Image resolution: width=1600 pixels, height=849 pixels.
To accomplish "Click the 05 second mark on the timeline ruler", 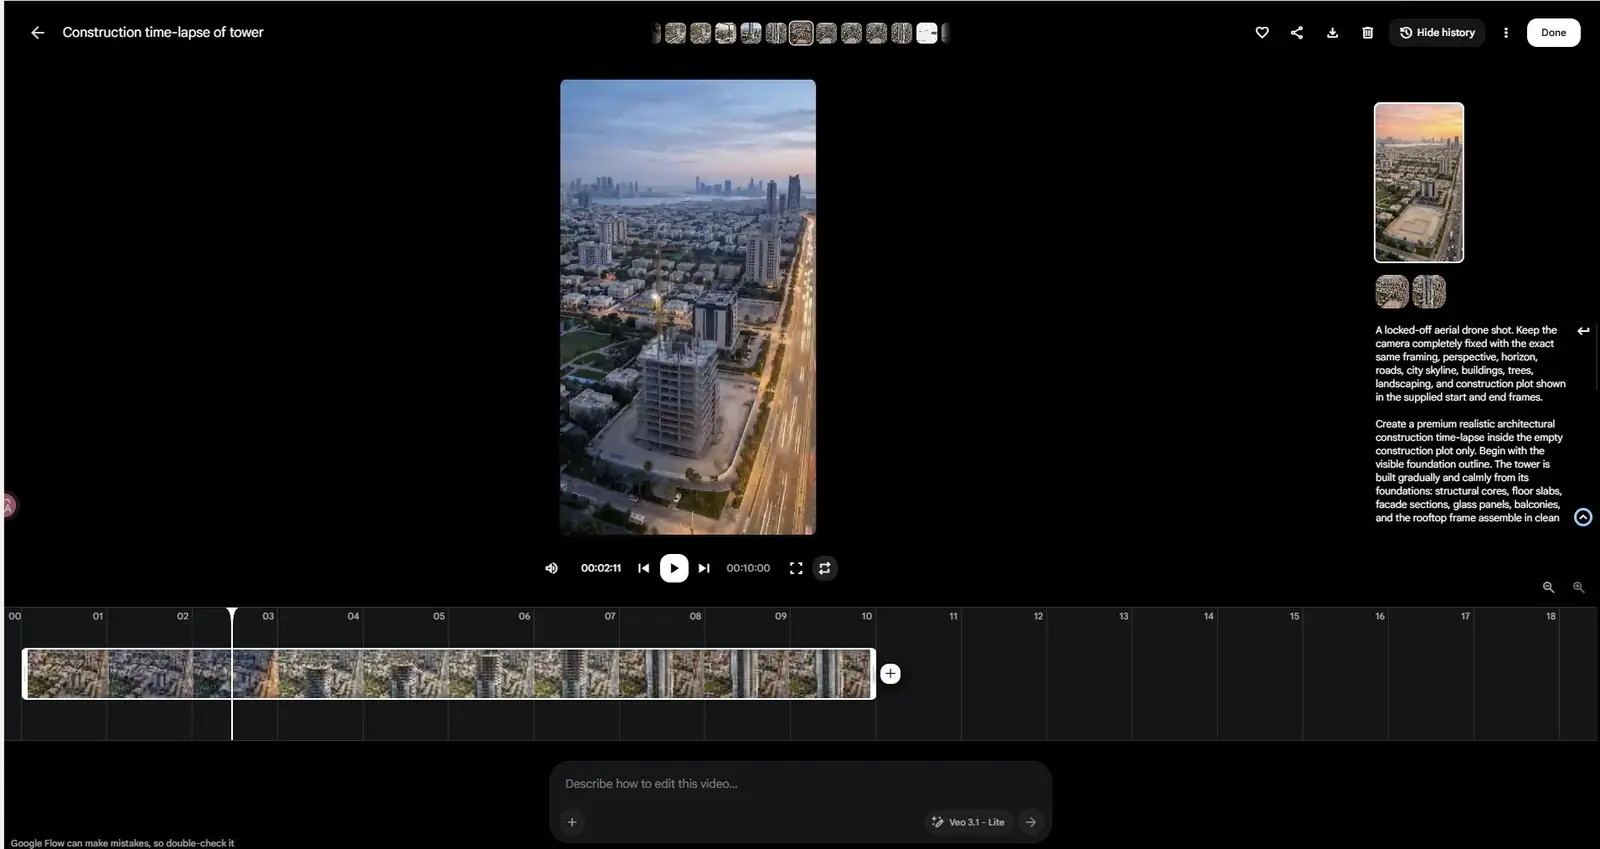I will 439,616.
